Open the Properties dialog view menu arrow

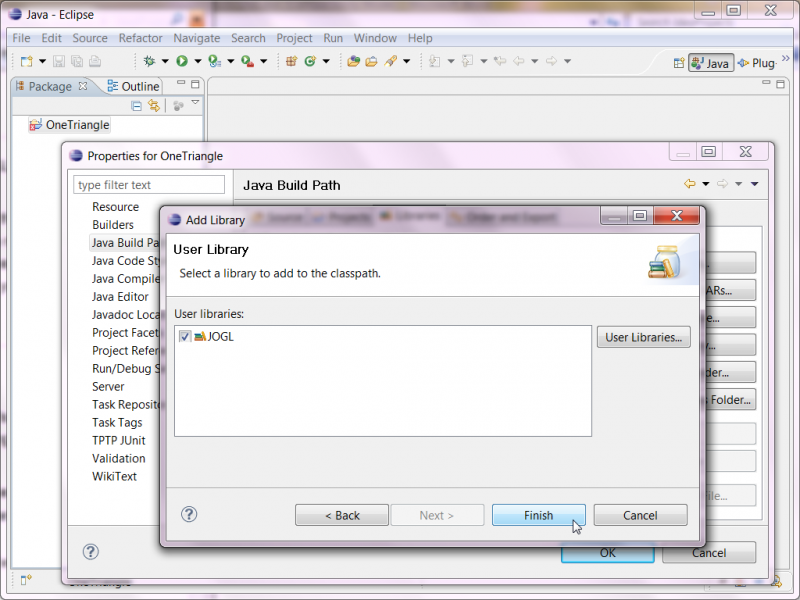coord(754,184)
